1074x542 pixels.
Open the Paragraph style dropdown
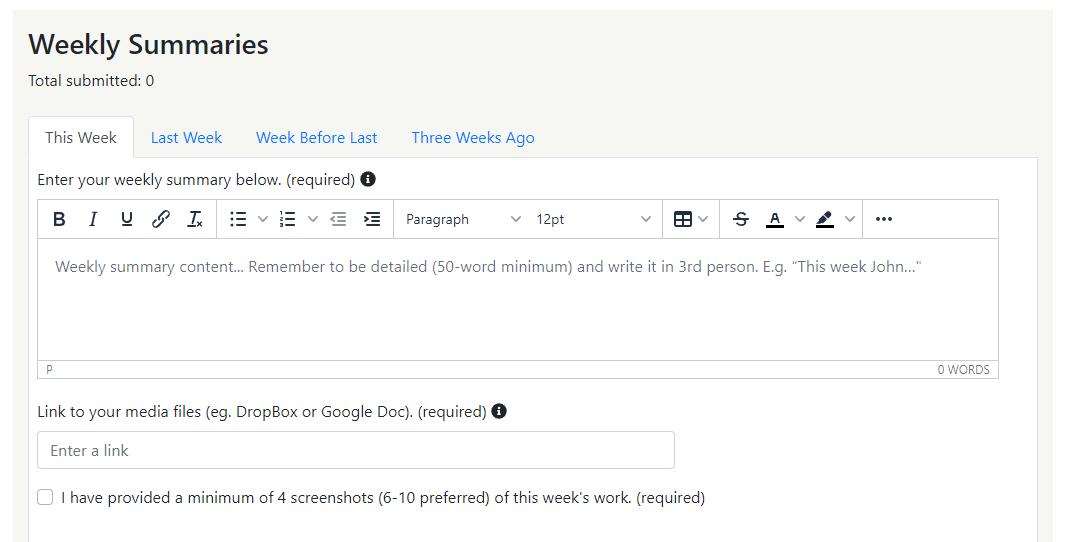coord(463,219)
